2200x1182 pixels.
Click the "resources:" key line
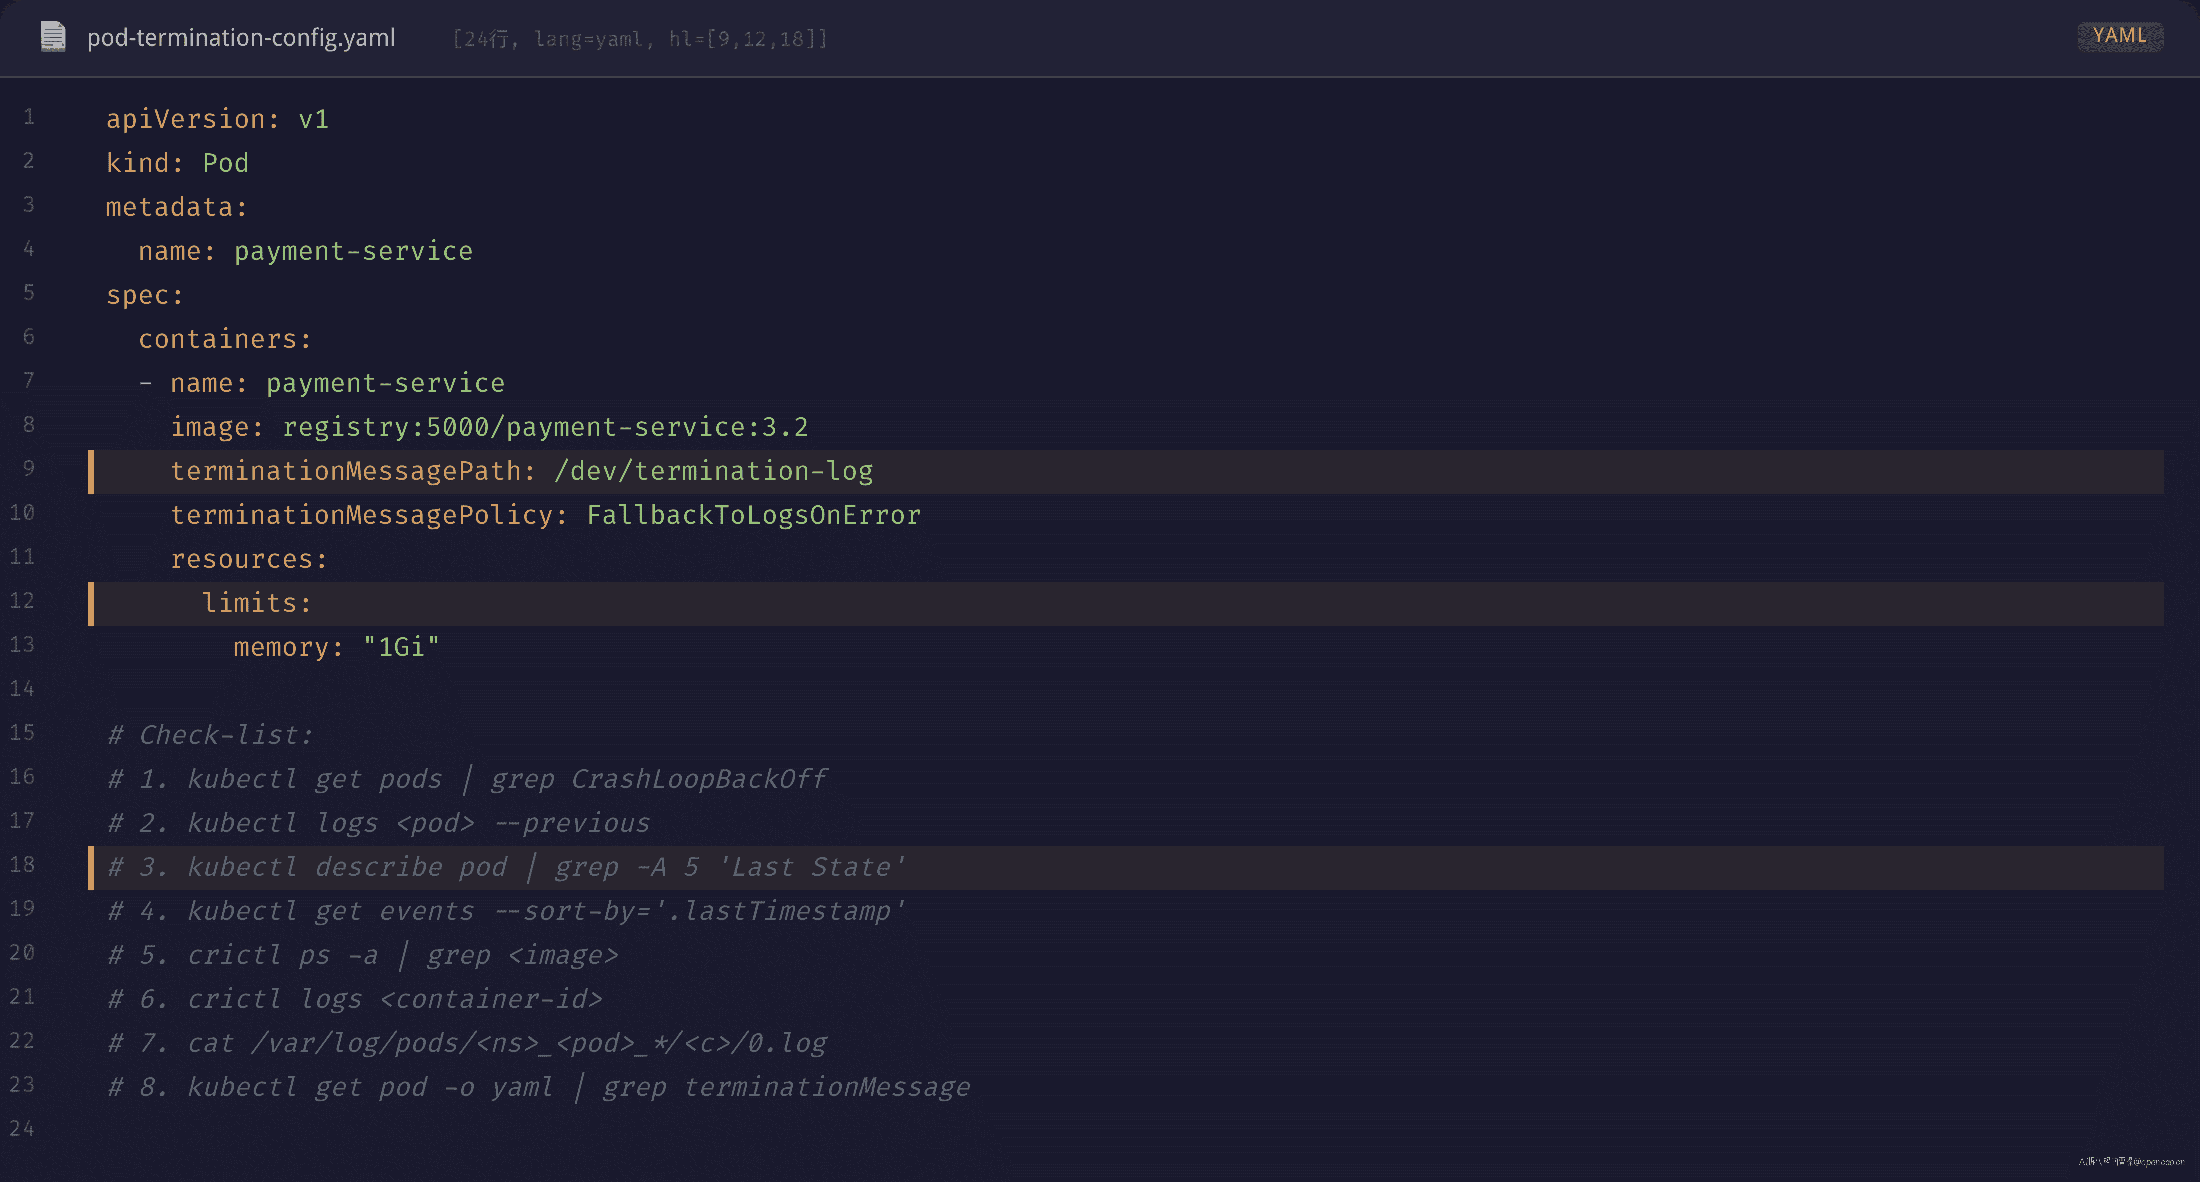249,559
